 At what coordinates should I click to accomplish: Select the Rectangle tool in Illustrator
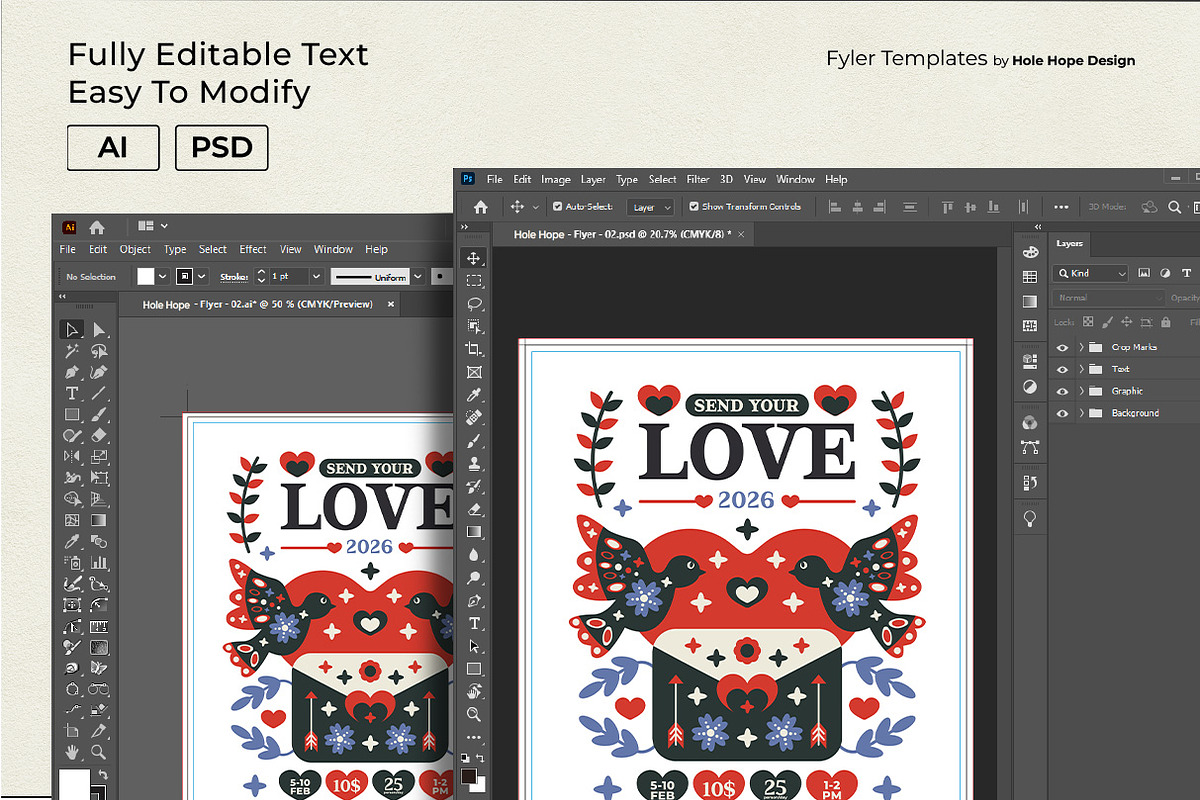[x=71, y=414]
